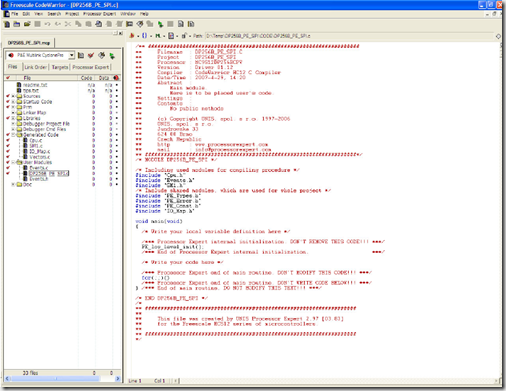Select the Events.c file in User Modules

coord(38,168)
